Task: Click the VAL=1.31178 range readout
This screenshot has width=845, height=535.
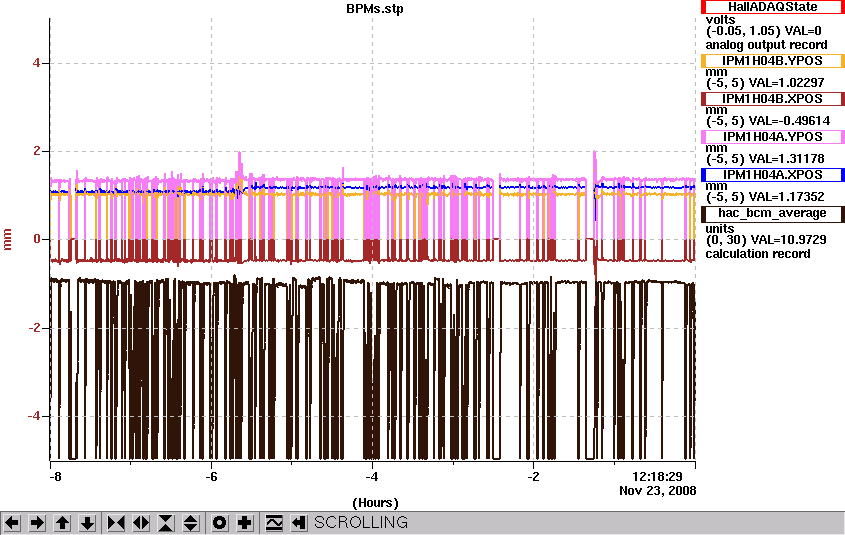Action: [x=765, y=159]
